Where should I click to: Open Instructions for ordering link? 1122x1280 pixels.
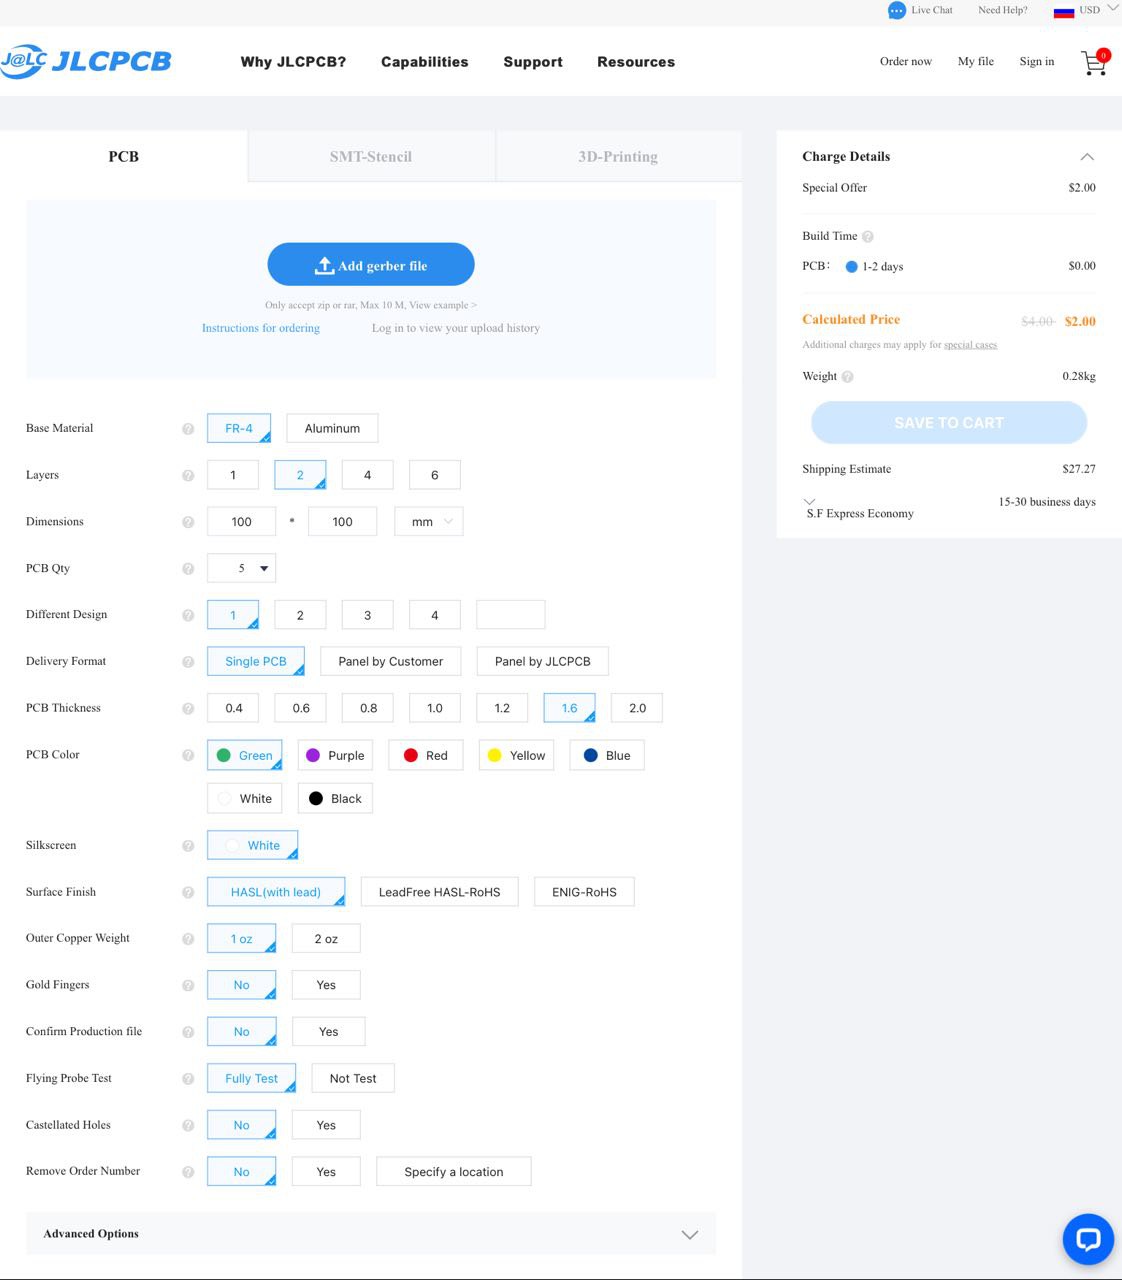coord(261,328)
